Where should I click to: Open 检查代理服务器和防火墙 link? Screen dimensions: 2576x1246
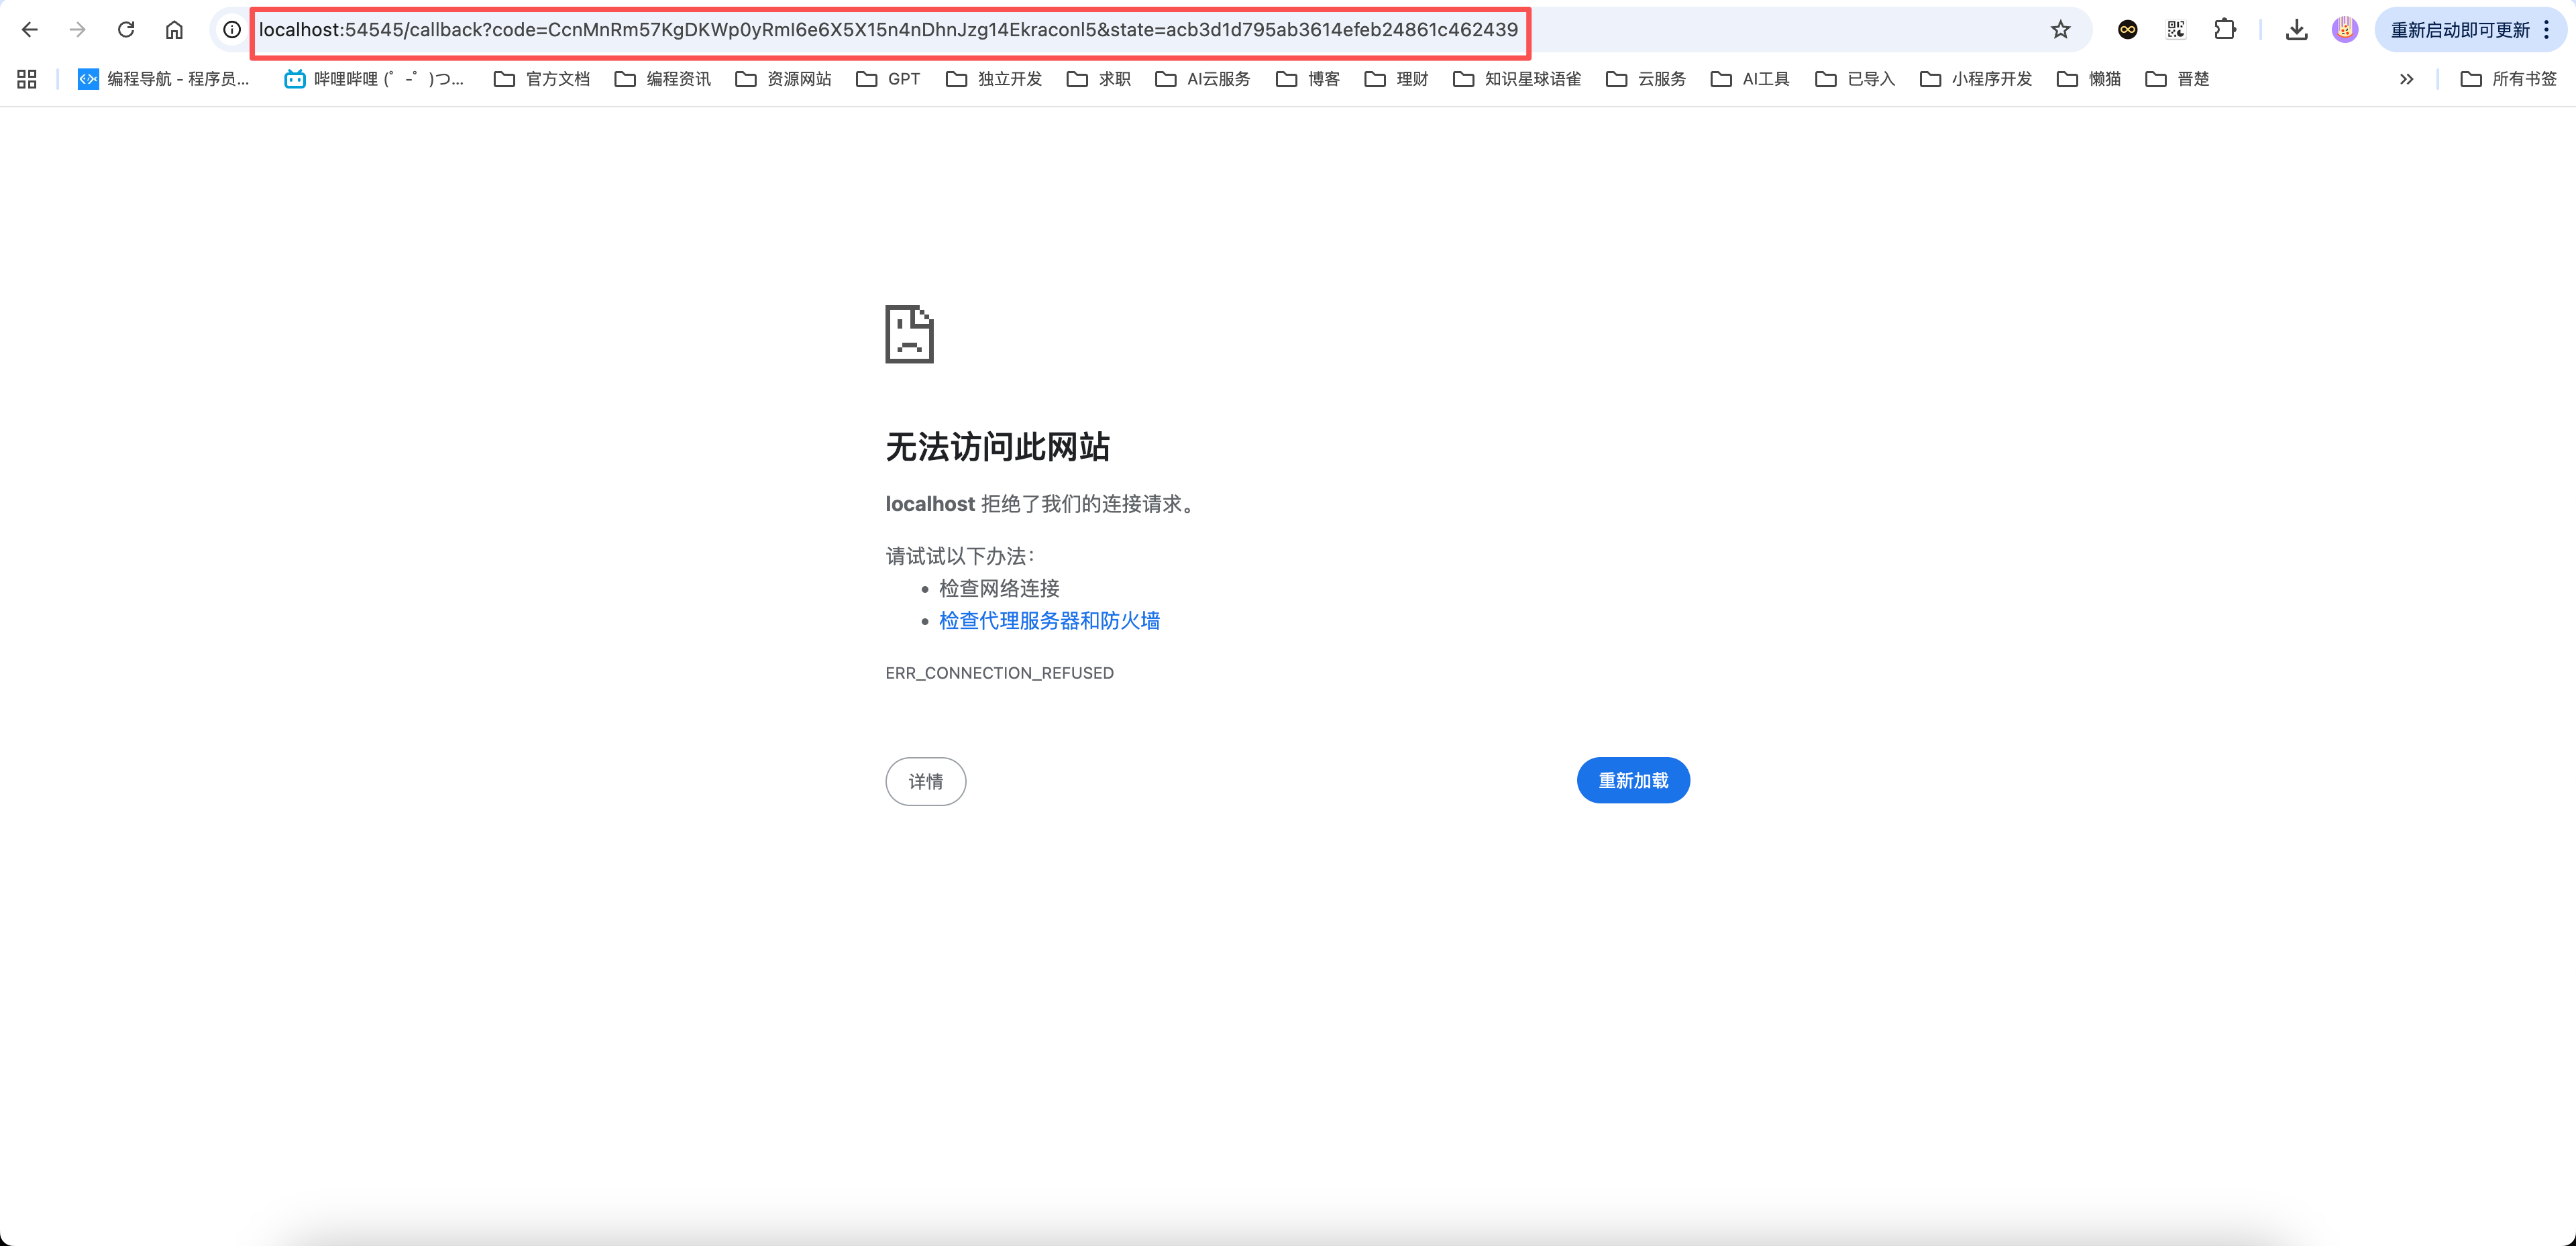(1049, 621)
